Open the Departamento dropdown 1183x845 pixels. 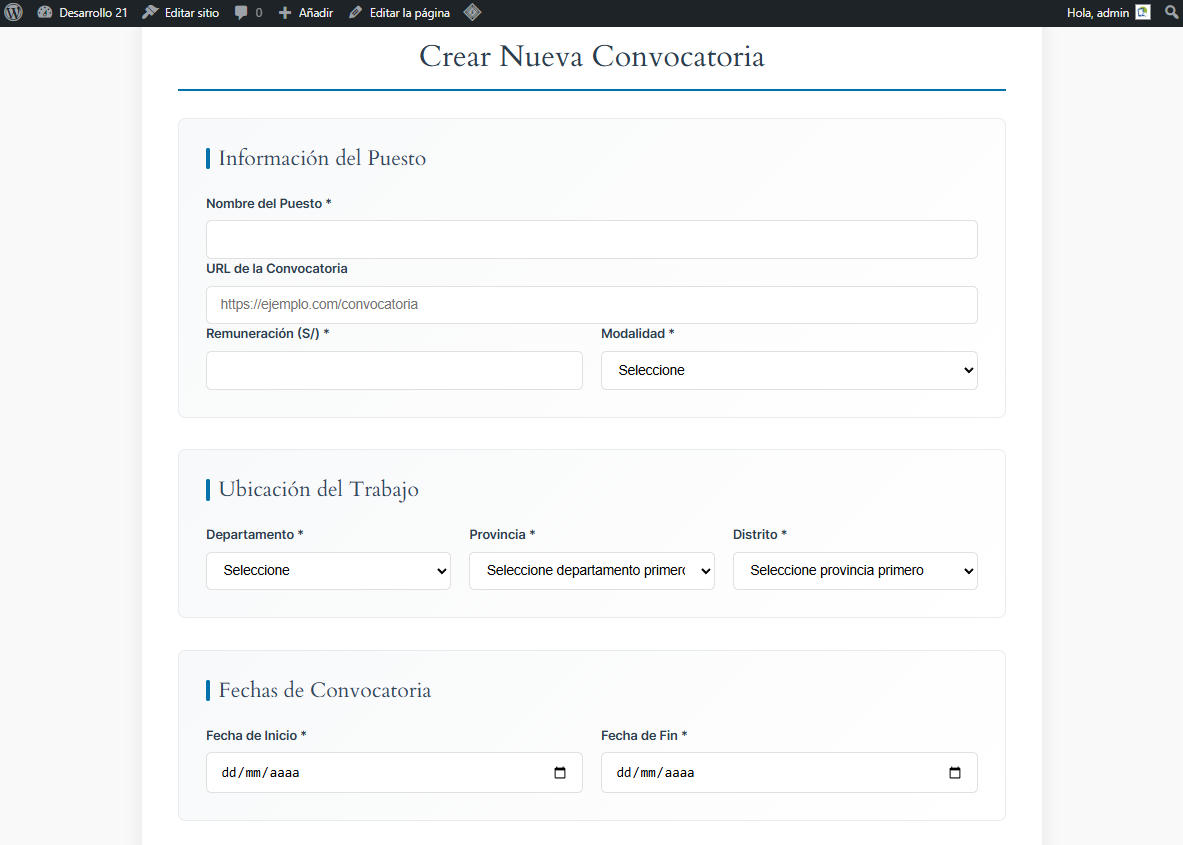click(328, 571)
